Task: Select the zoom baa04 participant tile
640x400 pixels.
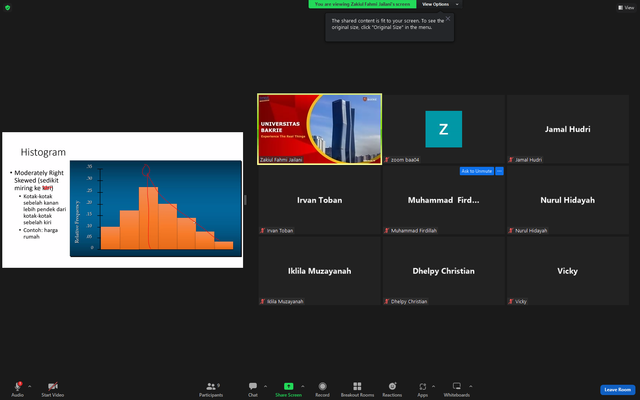Action: (x=444, y=129)
